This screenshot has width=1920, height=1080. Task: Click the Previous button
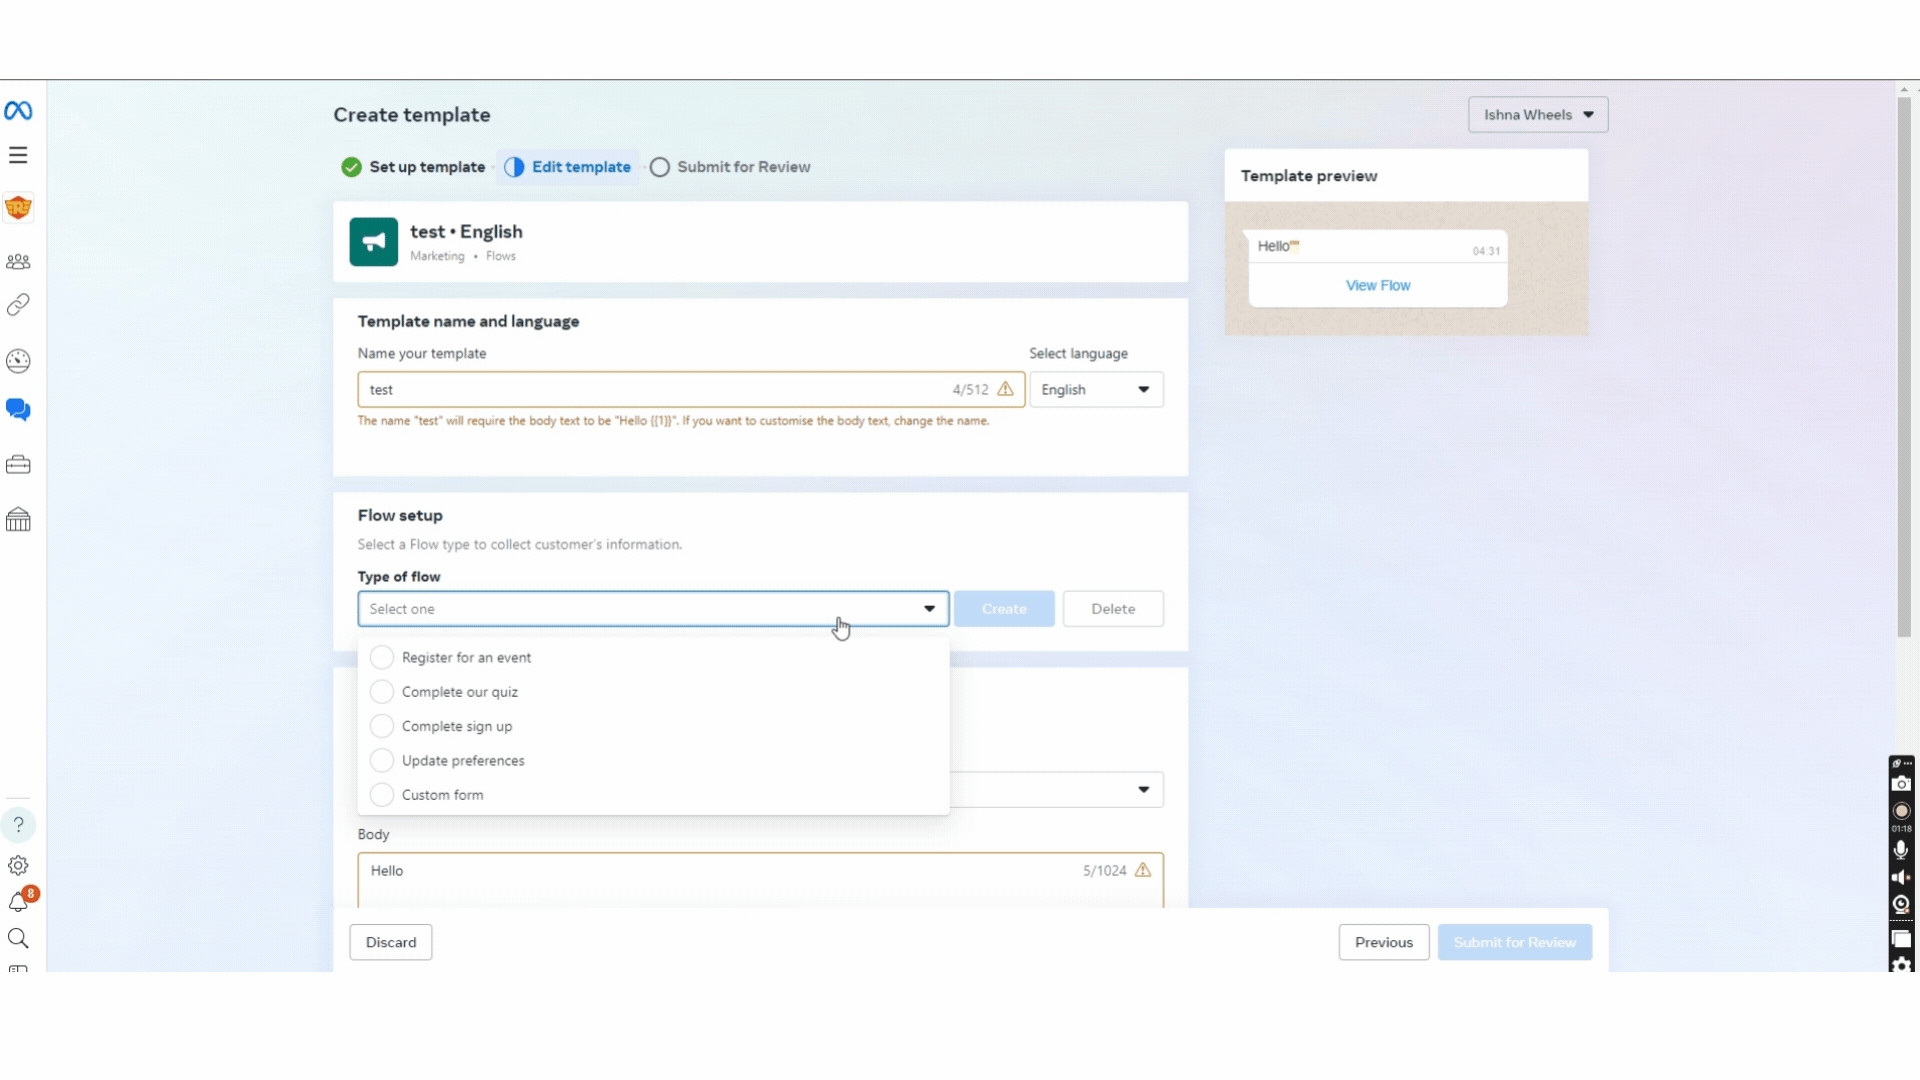[x=1383, y=943]
